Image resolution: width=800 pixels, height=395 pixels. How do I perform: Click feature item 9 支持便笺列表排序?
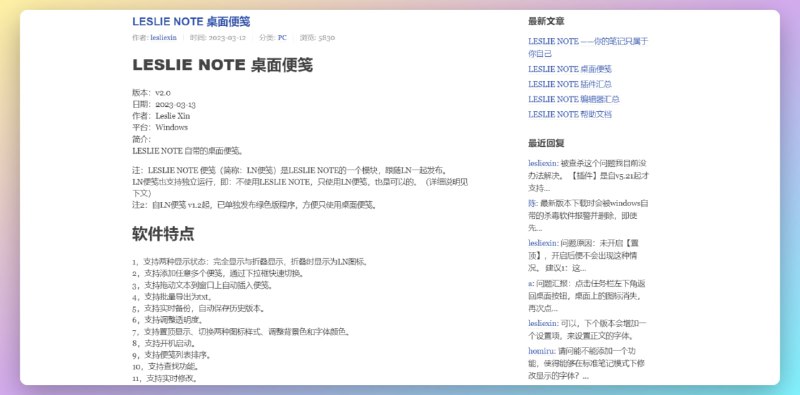(172, 355)
